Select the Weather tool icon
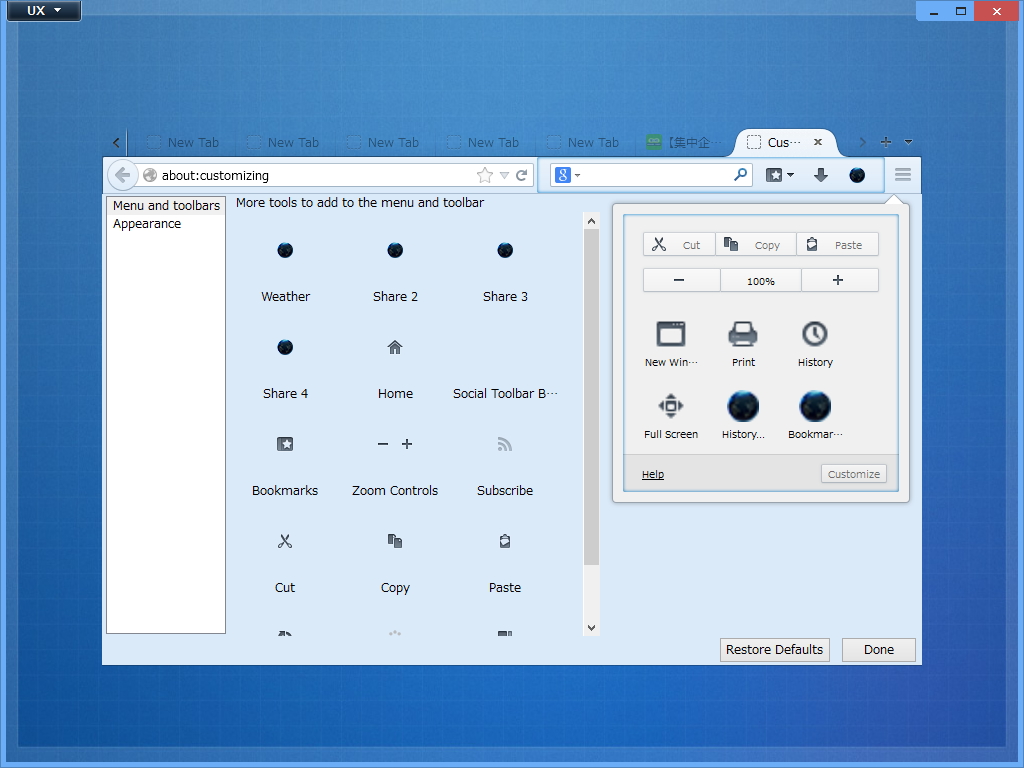This screenshot has width=1024, height=768. 285,250
